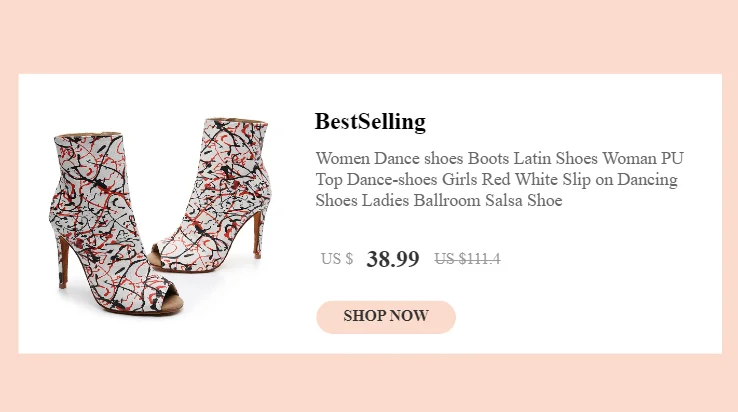This screenshot has height=412, width=738.
Task: Select the BestSelling heading
Action: point(370,122)
